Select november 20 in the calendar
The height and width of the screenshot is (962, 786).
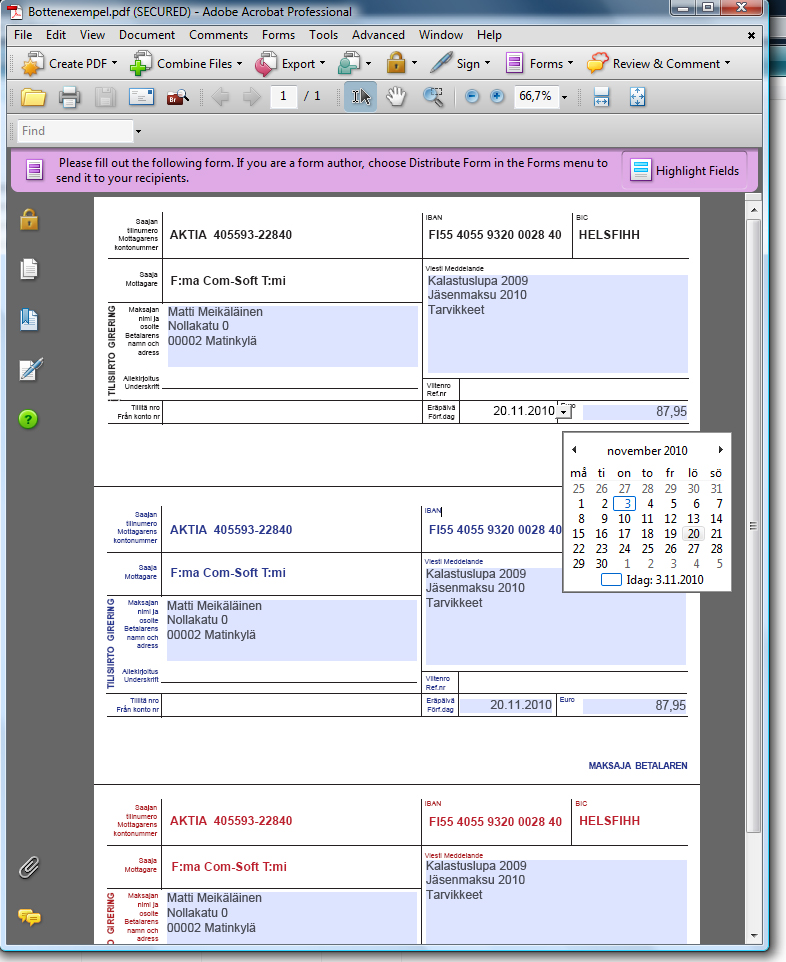pyautogui.click(x=693, y=534)
